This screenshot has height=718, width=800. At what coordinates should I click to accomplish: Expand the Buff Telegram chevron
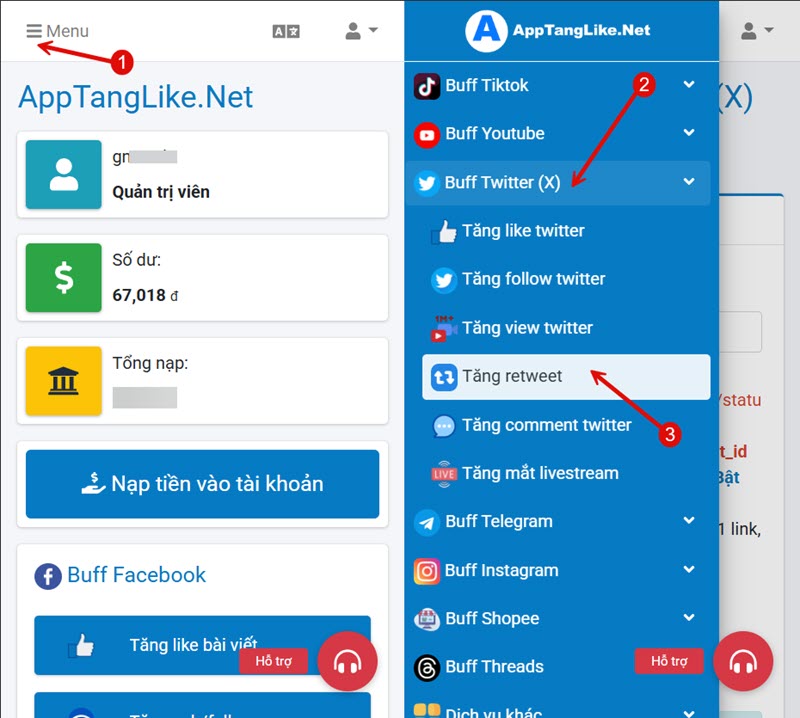689,521
